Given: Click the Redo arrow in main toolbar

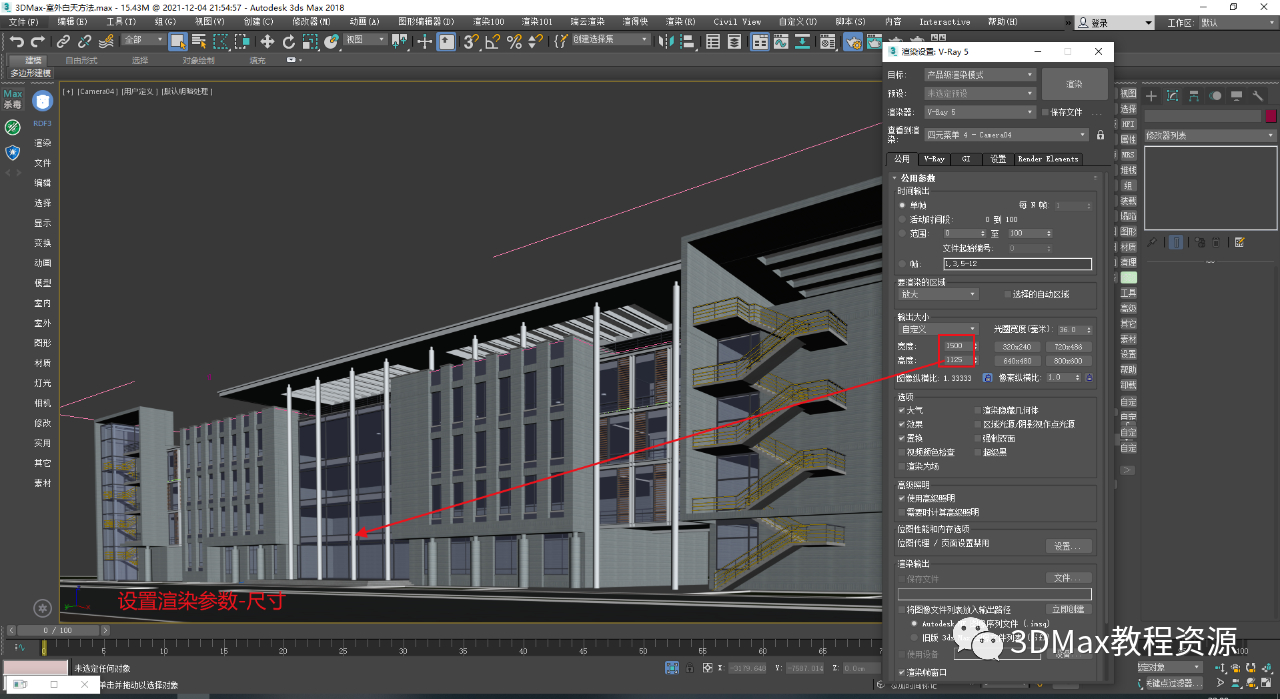Looking at the screenshot, I should click(x=38, y=41).
